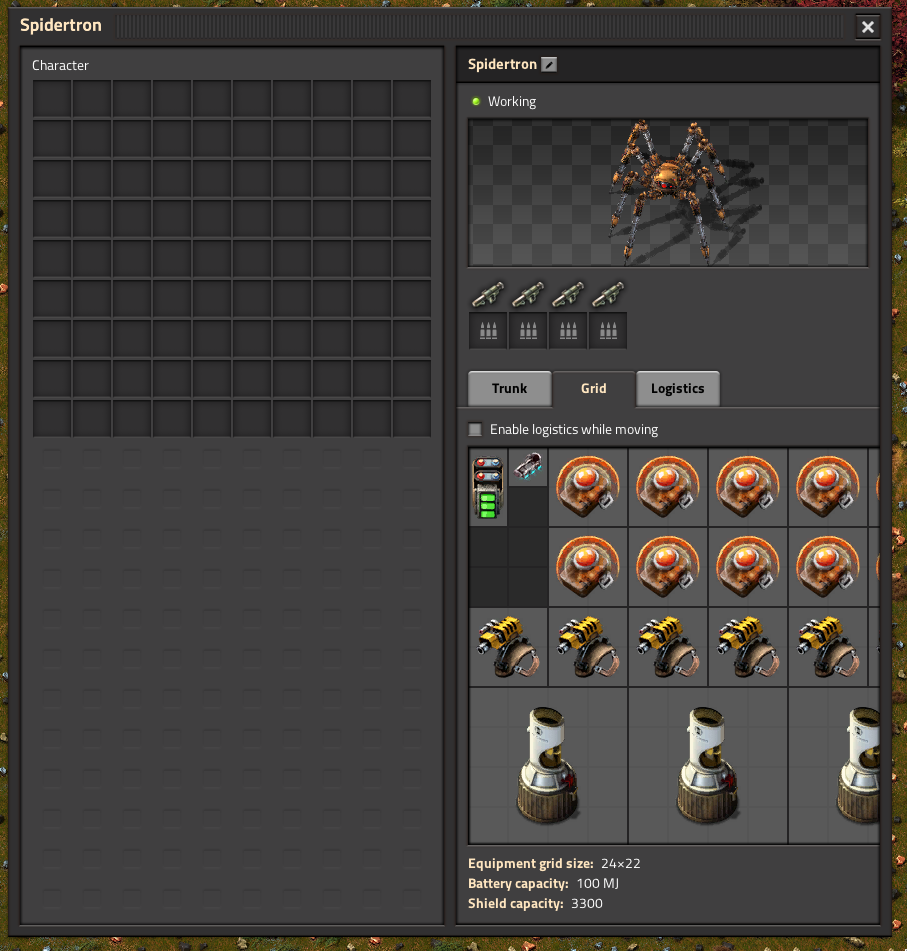The height and width of the screenshot is (951, 907).
Task: Click the last rocket ammo slot
Action: tap(608, 330)
